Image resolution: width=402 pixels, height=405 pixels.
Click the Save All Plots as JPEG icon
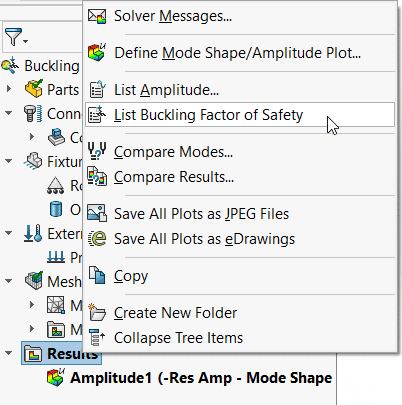[x=97, y=213]
